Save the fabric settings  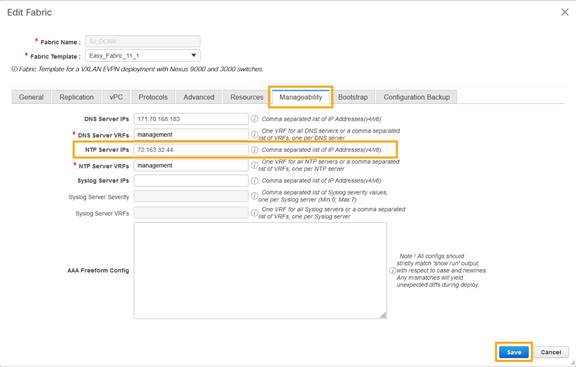point(514,352)
